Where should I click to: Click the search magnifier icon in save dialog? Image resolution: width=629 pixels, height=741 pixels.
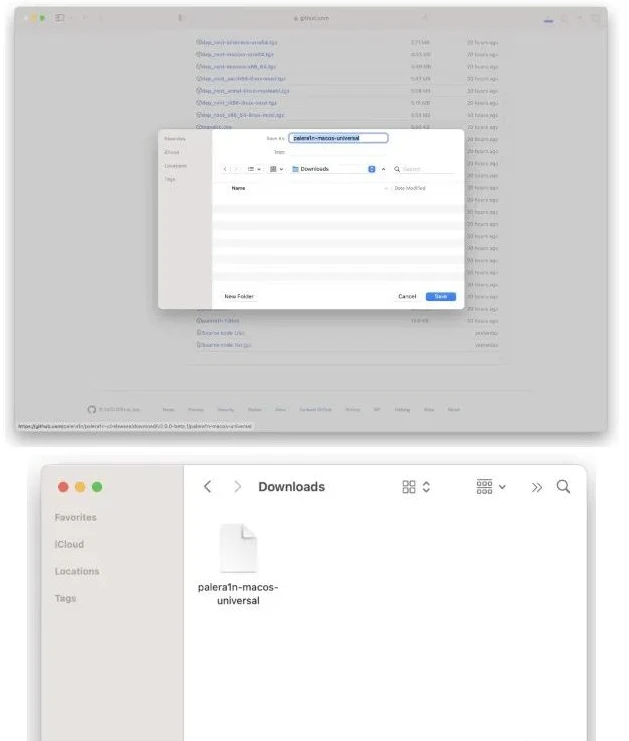coord(397,169)
